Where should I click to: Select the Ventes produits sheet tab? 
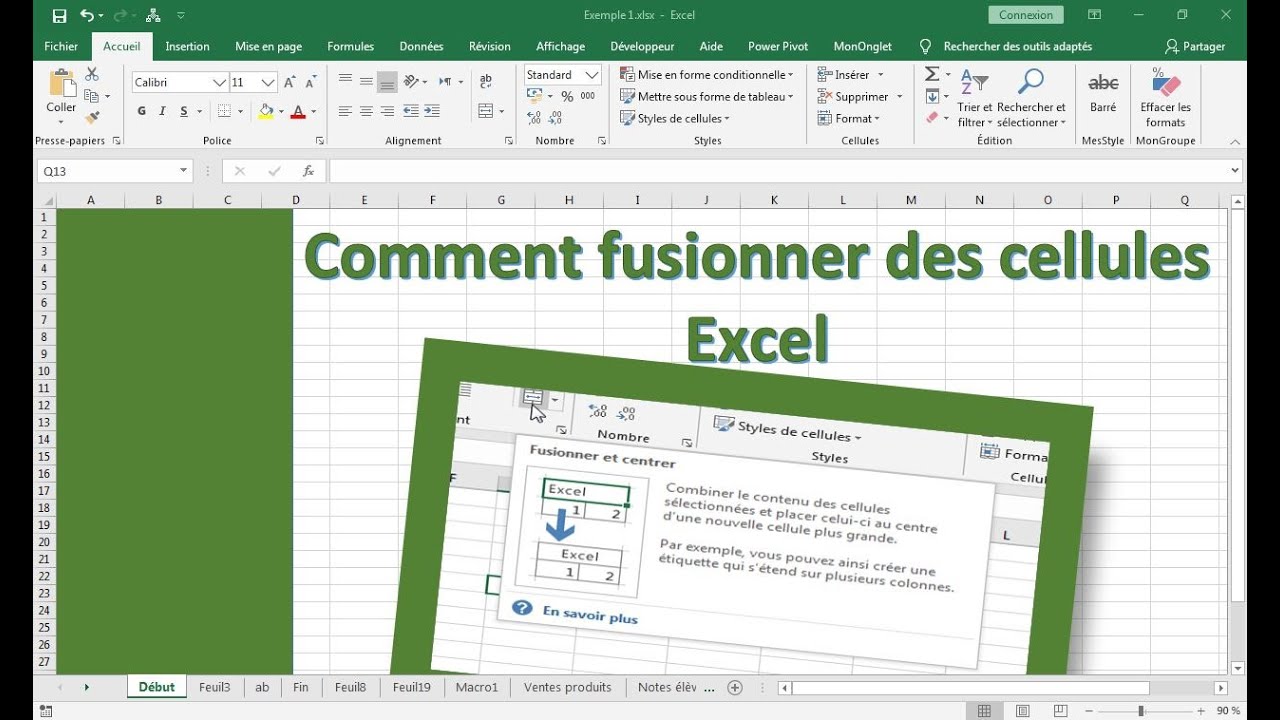point(567,687)
